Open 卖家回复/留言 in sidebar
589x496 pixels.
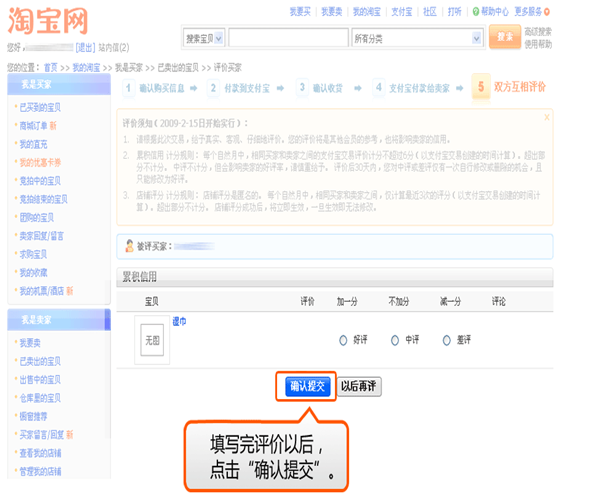pos(42,236)
